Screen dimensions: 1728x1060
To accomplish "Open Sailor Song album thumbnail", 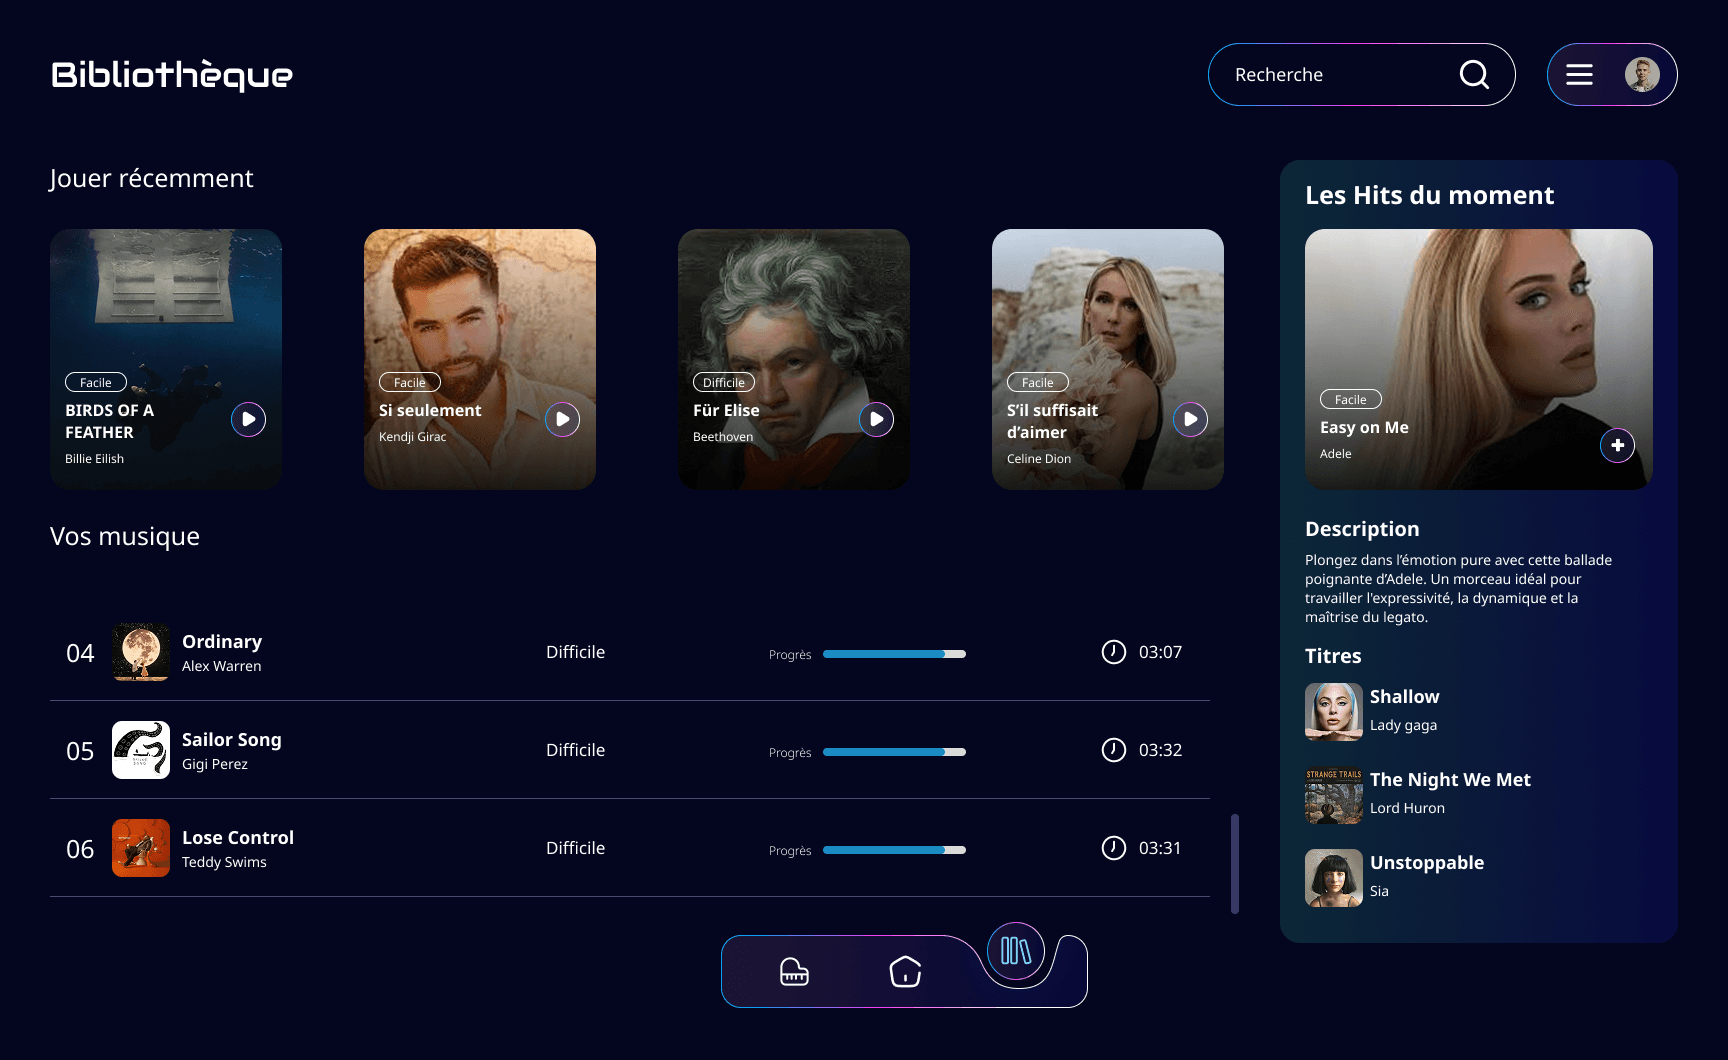I will point(141,750).
